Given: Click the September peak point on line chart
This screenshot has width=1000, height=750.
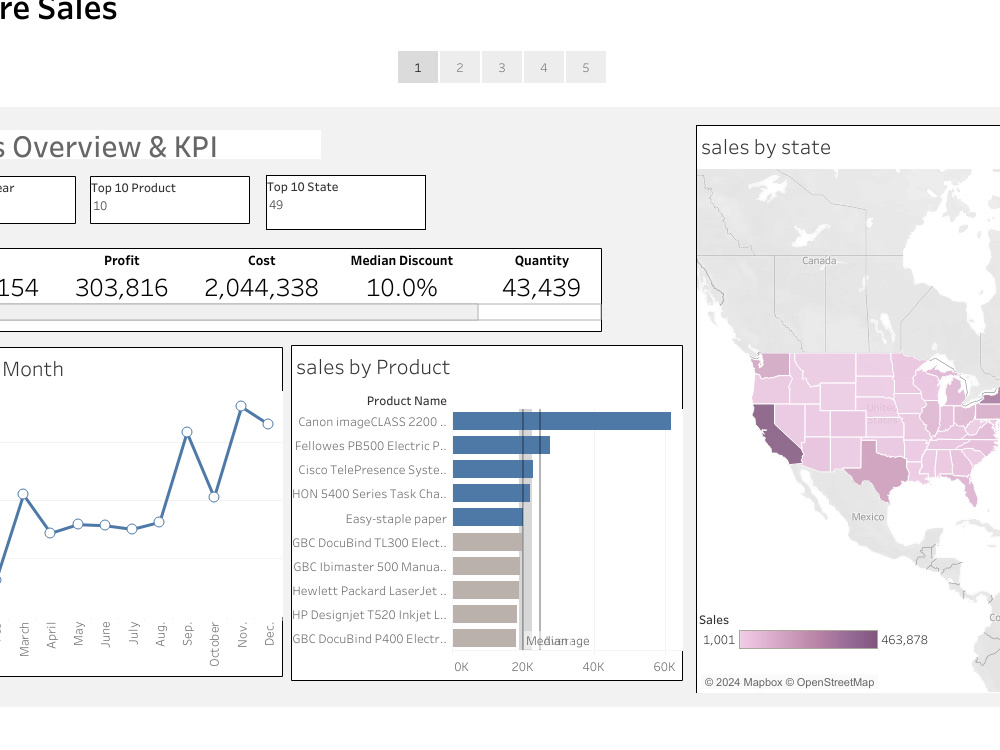Looking at the screenshot, I should (x=187, y=432).
